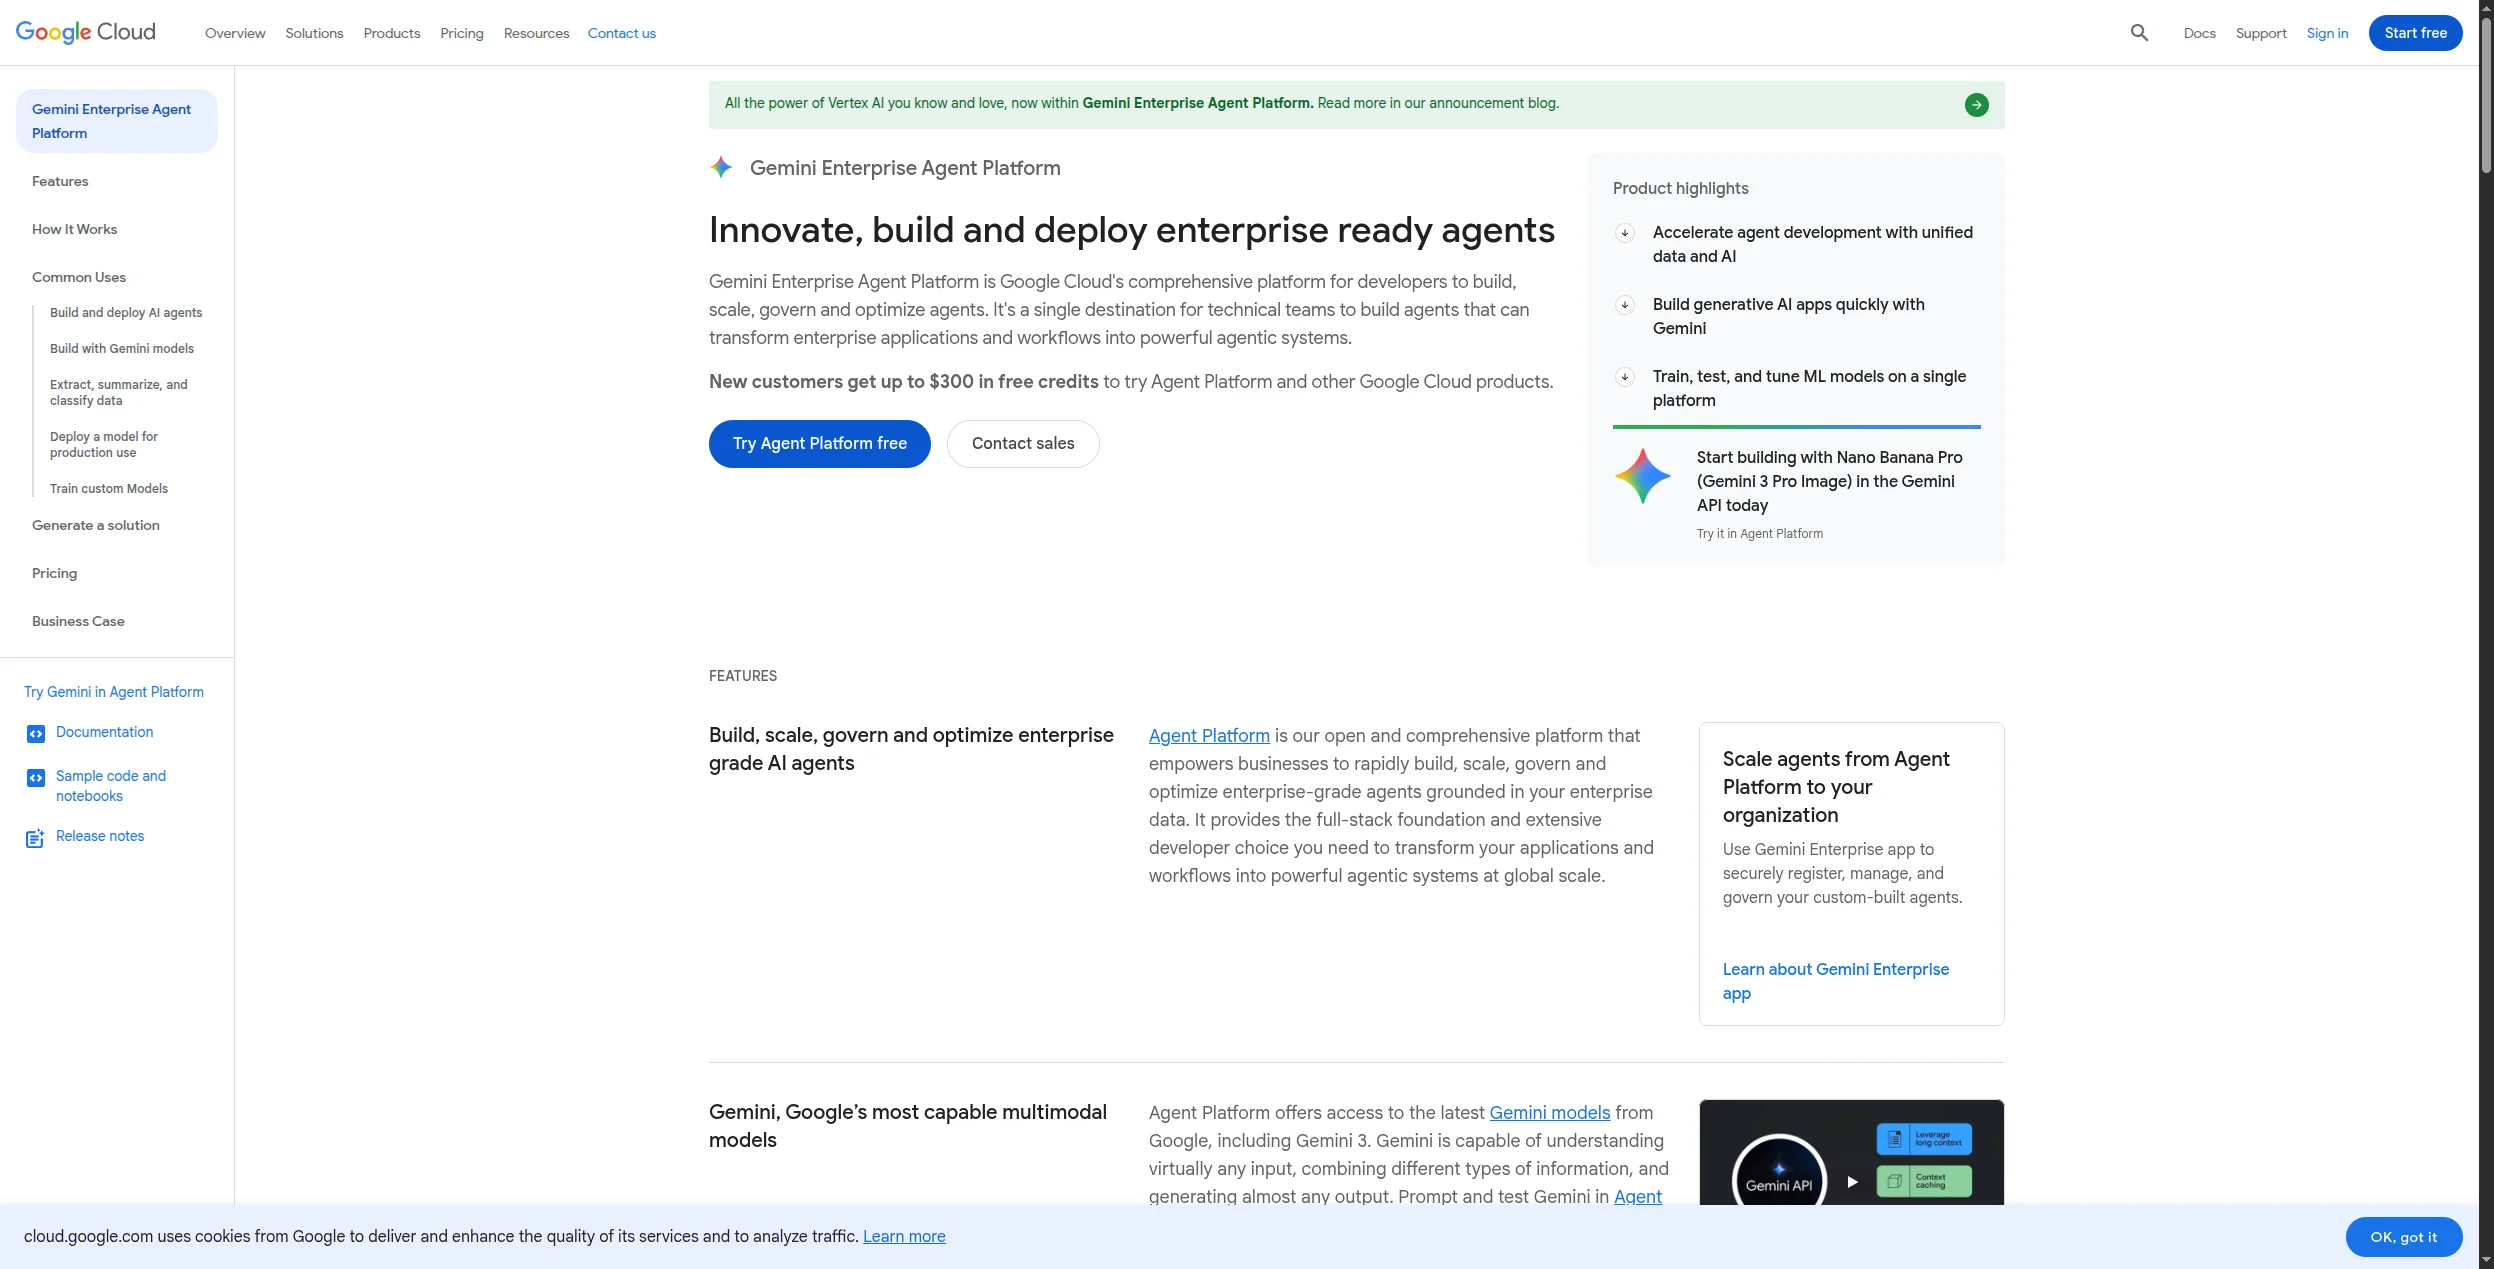Open the cookie banner Learn more link
2494x1269 pixels.
(x=904, y=1237)
